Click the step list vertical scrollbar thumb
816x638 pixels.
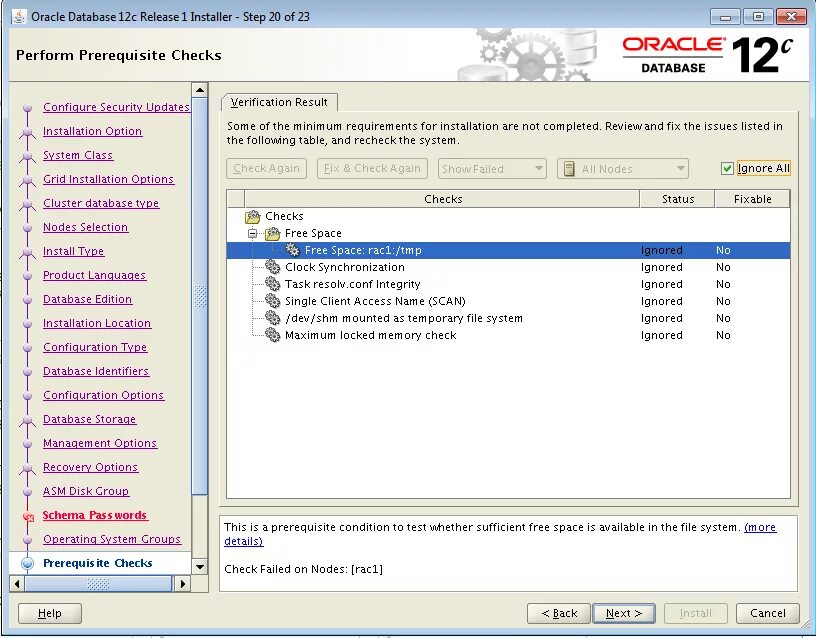tap(200, 296)
